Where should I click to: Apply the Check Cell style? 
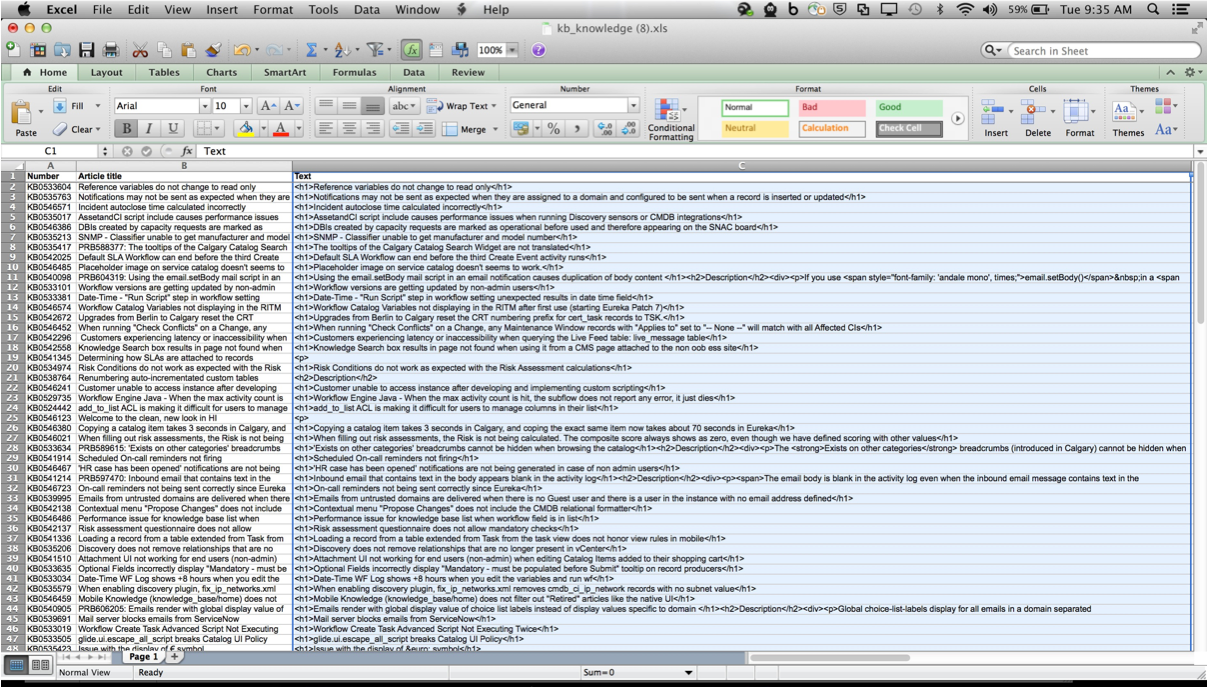909,128
